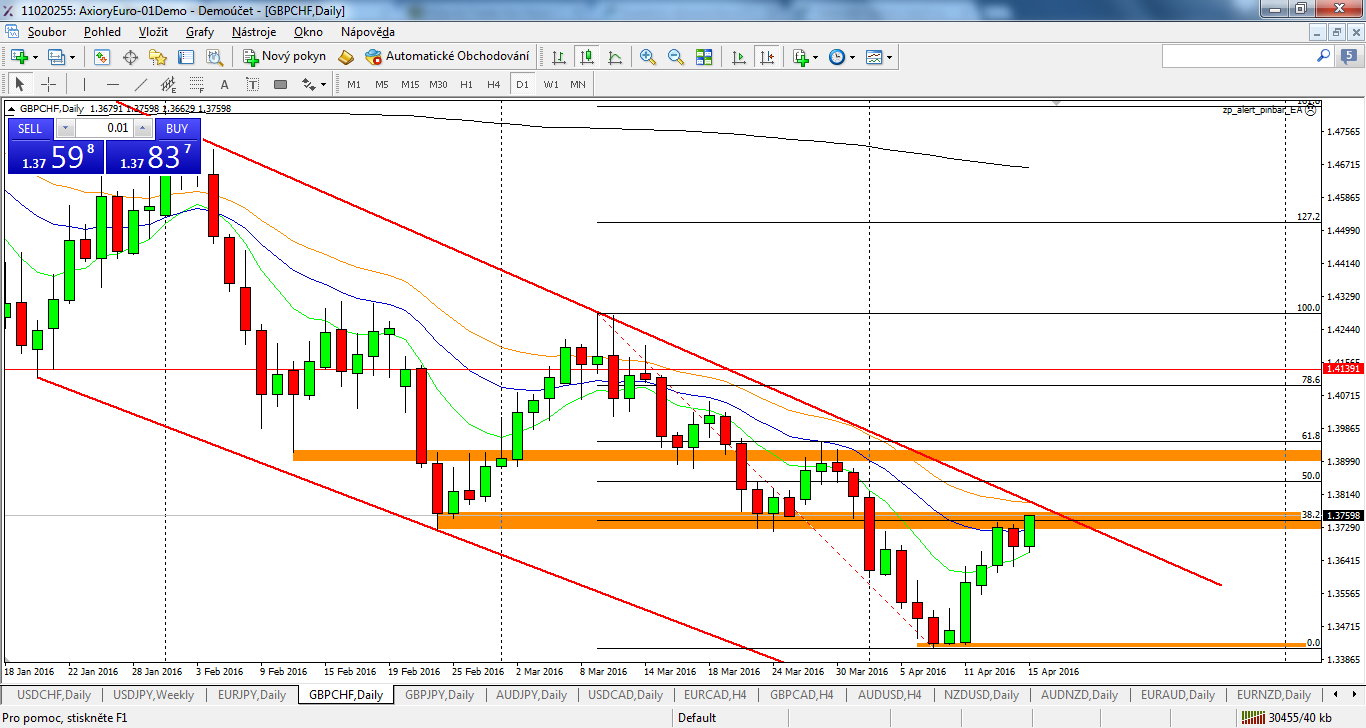Image resolution: width=1366 pixels, height=728 pixels.
Task: Switch chart to line chart type
Action: tap(615, 57)
